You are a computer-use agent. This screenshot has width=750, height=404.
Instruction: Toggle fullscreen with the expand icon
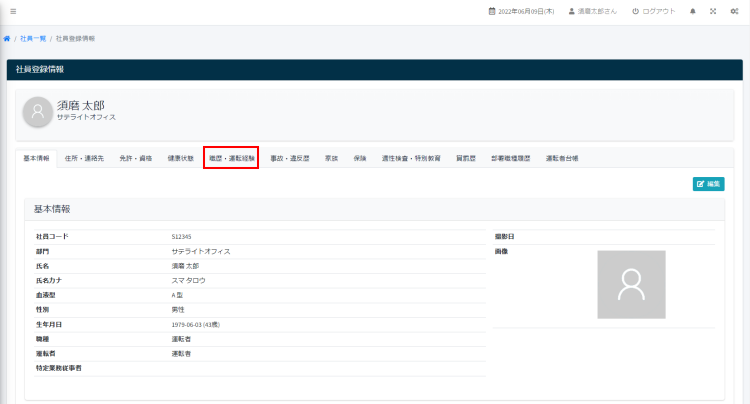(713, 11)
